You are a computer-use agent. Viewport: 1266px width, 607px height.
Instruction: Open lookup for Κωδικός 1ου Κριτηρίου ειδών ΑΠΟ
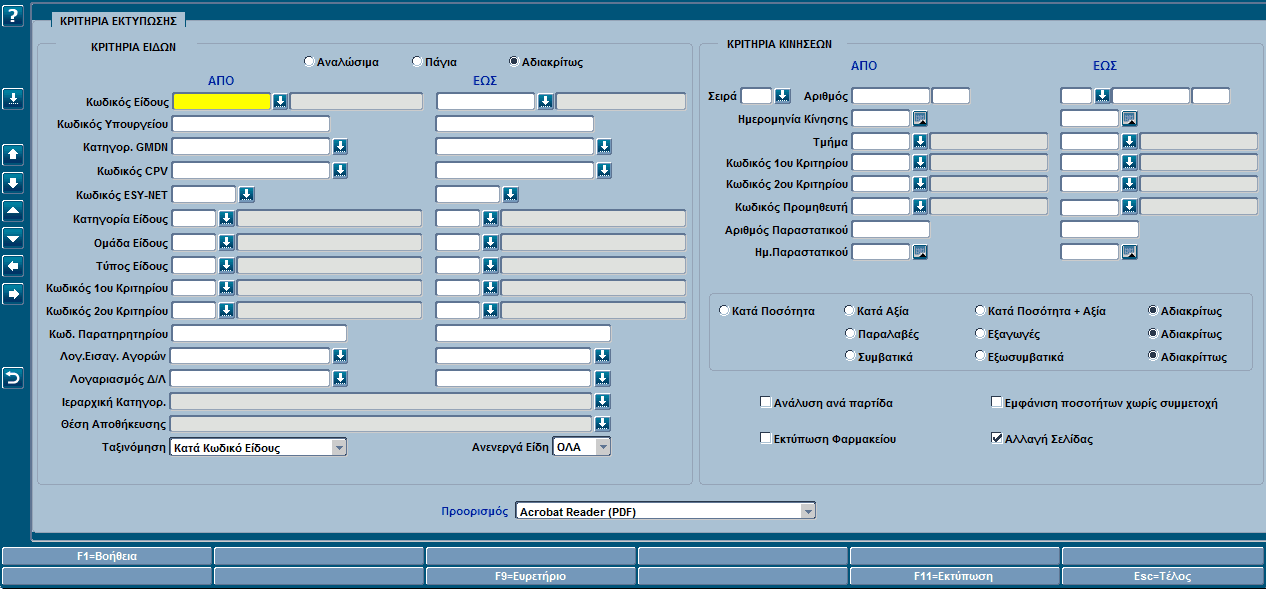tap(226, 288)
